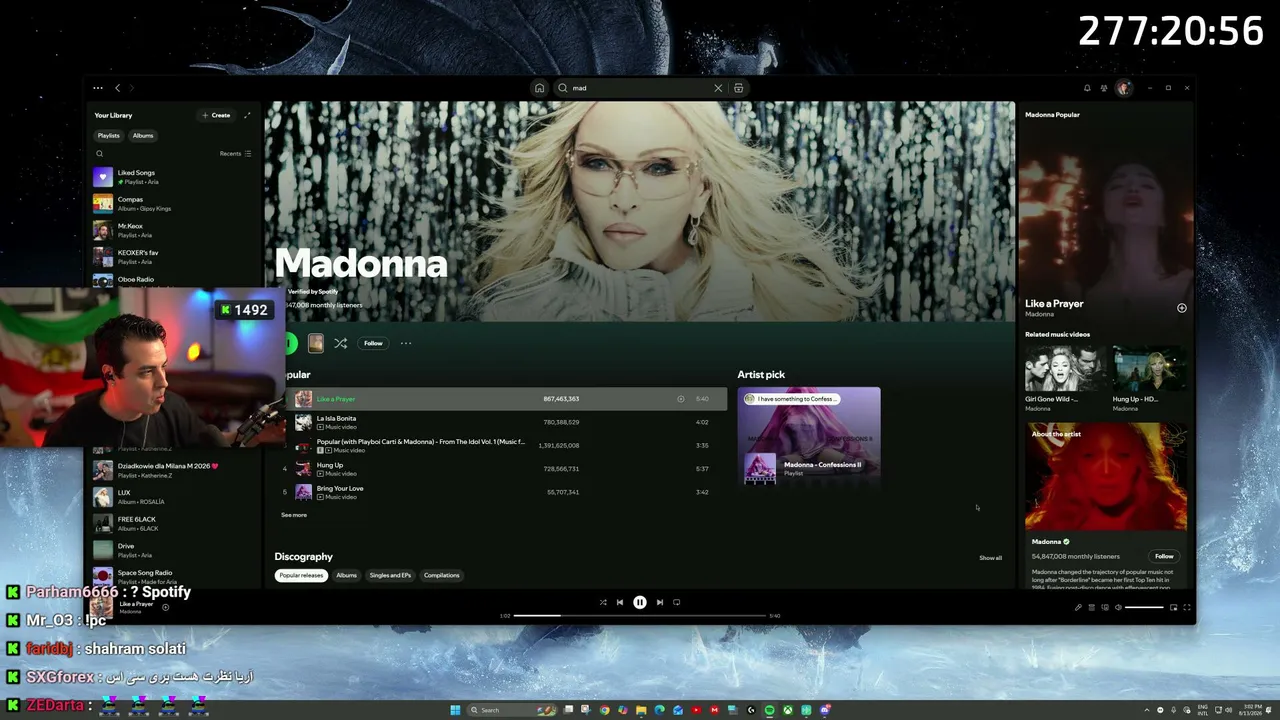Open Liked Songs playlist
This screenshot has height=720, width=1280.
click(172, 177)
